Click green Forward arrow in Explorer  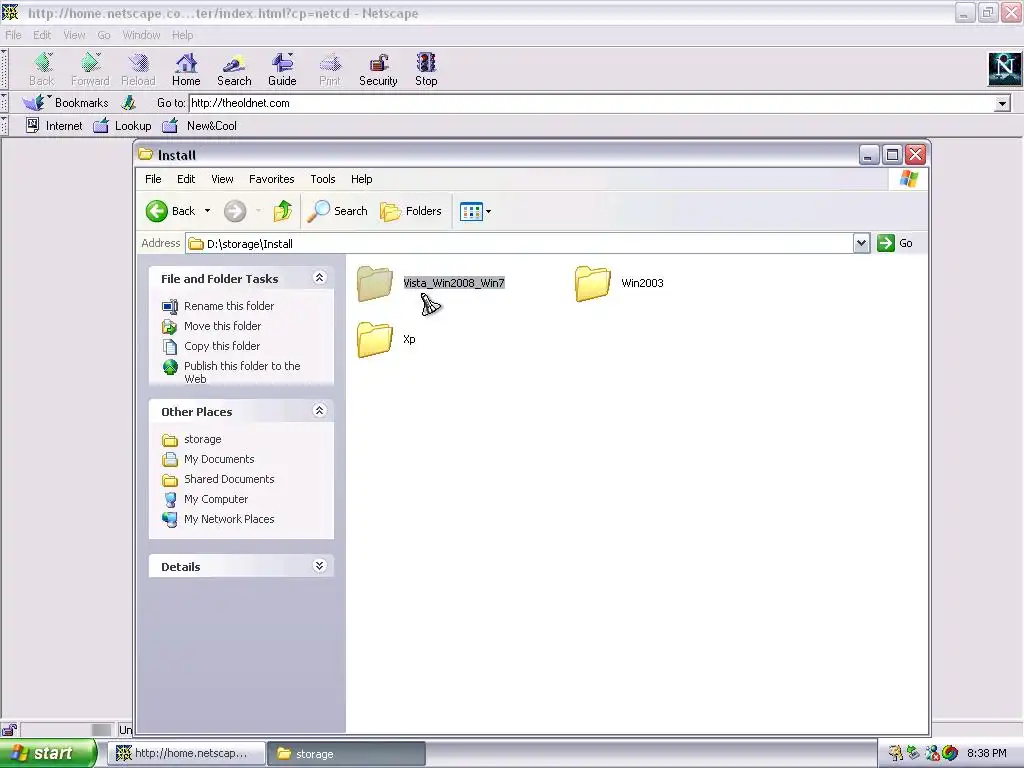point(235,211)
